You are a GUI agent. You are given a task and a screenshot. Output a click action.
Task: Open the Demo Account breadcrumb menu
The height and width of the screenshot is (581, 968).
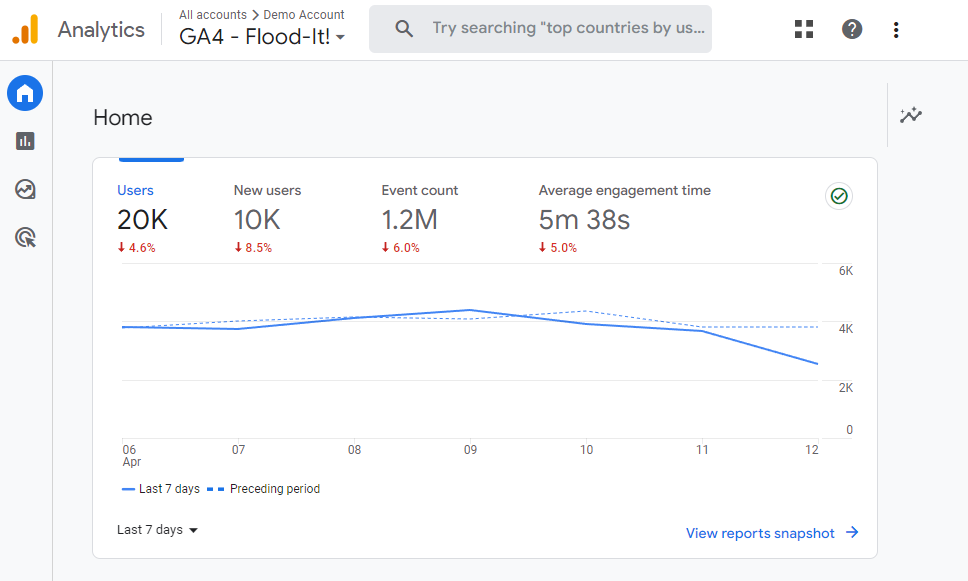(x=303, y=15)
